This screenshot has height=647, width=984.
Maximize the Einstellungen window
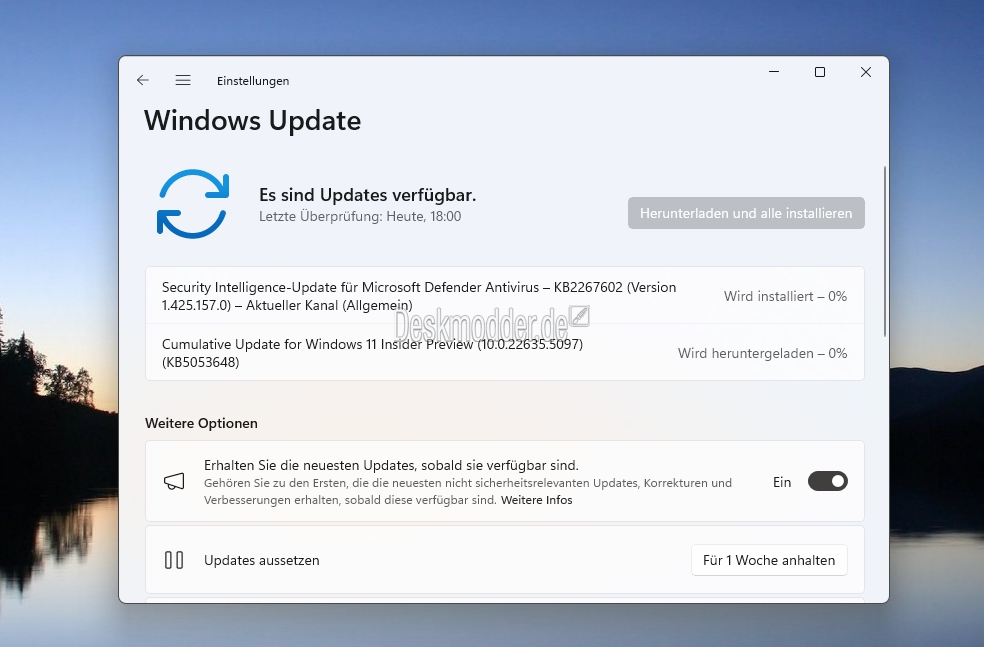(820, 72)
